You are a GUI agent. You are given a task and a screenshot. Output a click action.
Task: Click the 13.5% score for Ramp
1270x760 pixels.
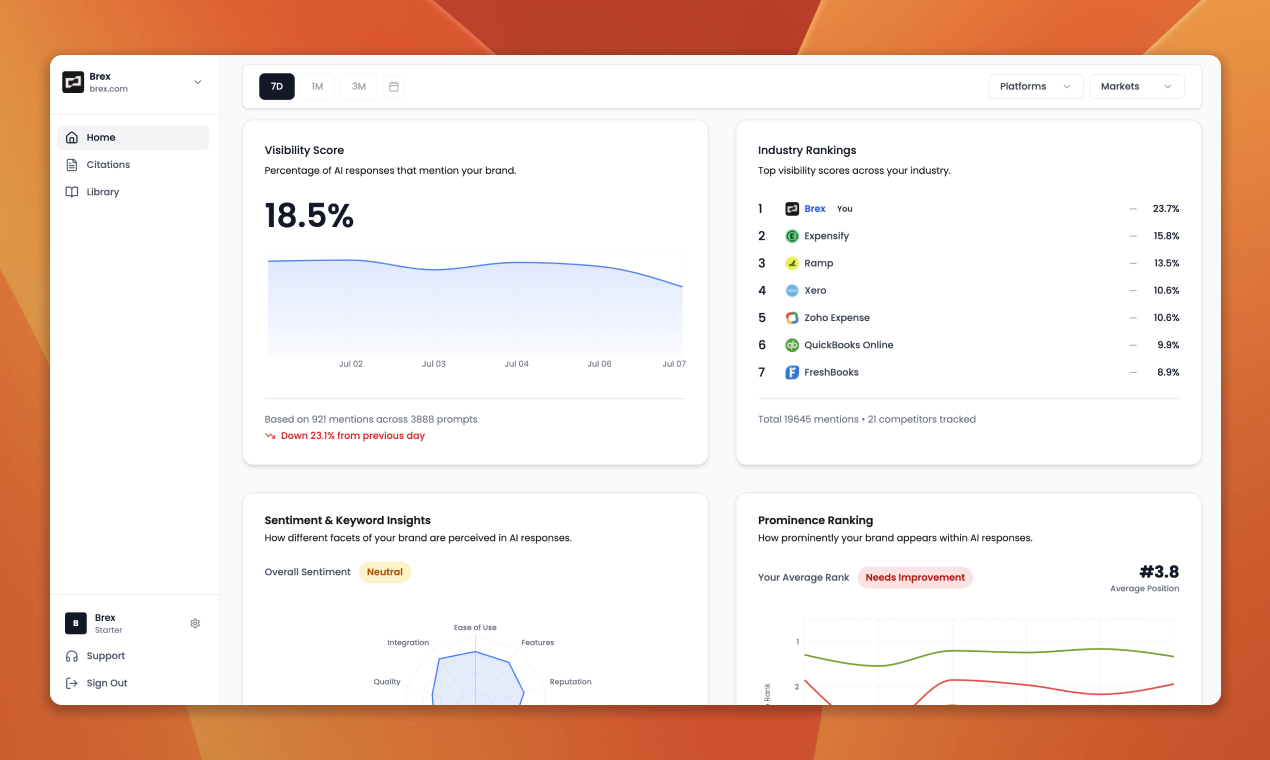1166,263
